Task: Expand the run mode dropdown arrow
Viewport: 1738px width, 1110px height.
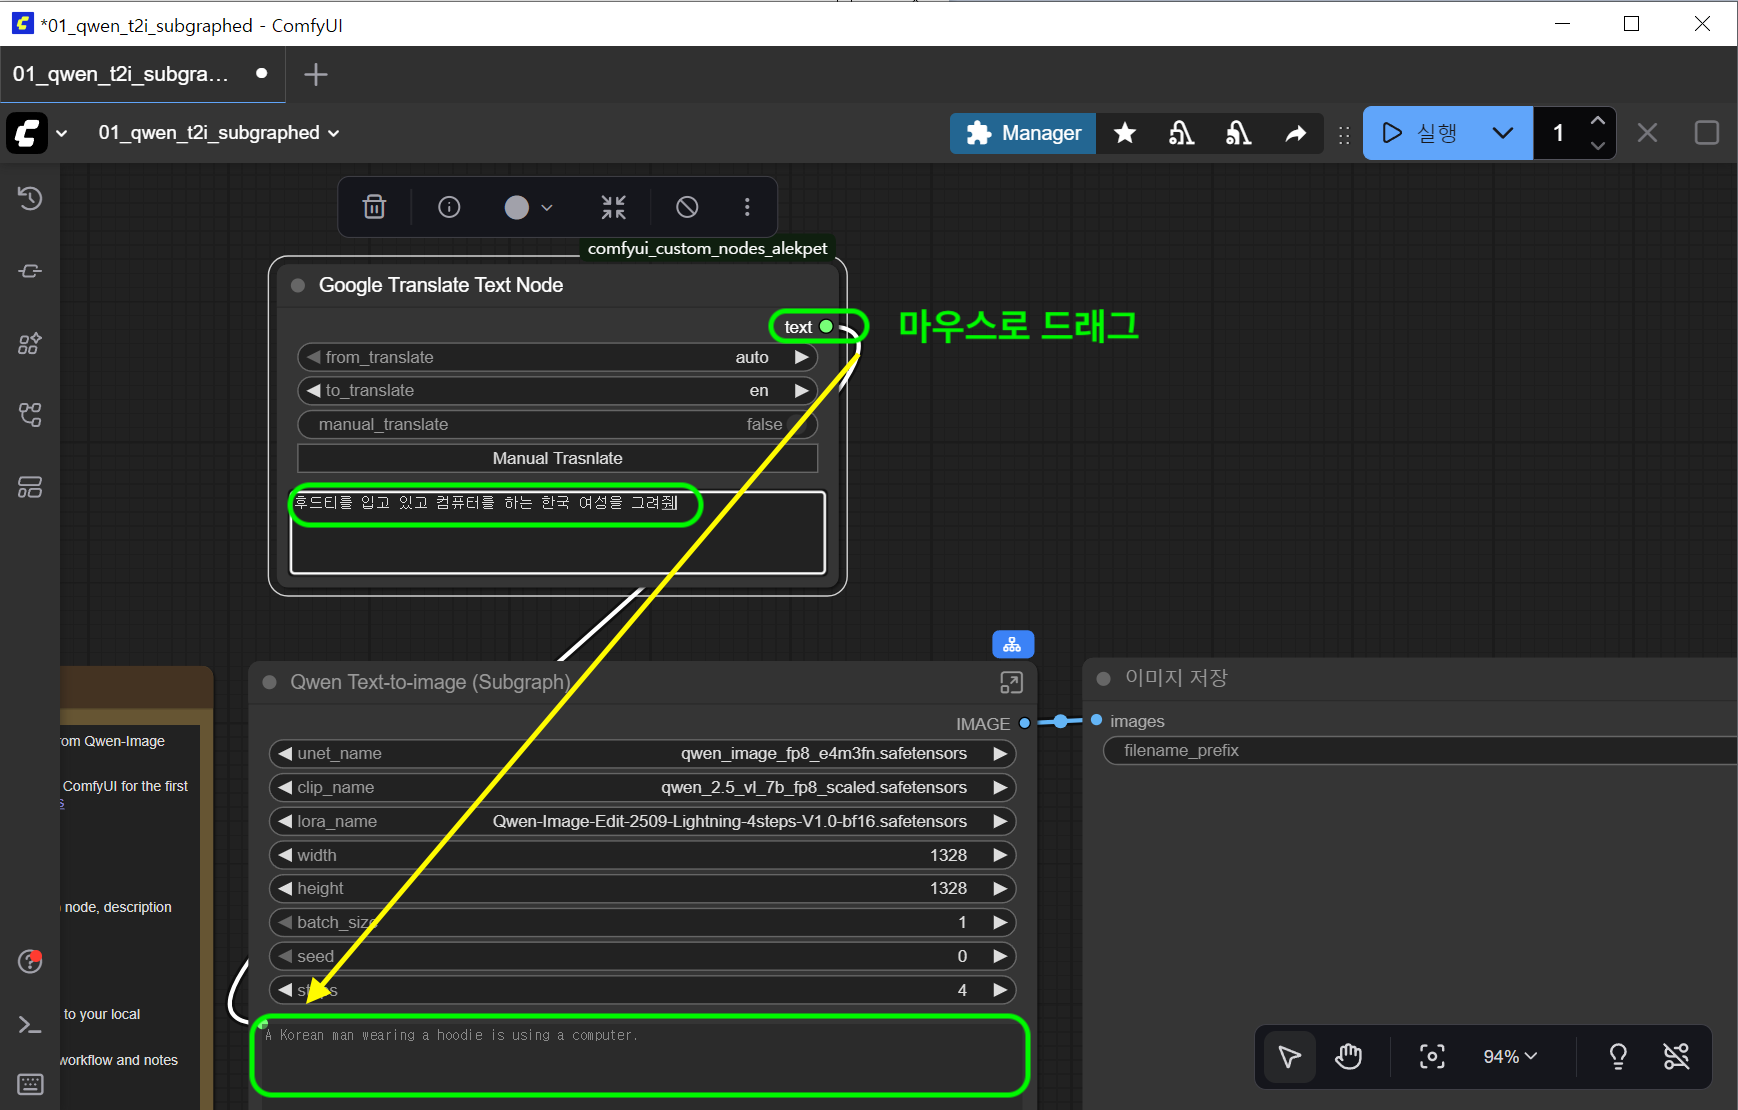Action: click(x=1503, y=133)
